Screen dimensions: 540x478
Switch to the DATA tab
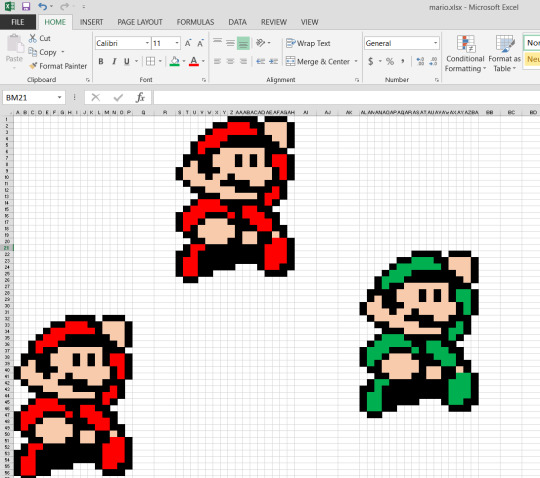click(x=237, y=22)
